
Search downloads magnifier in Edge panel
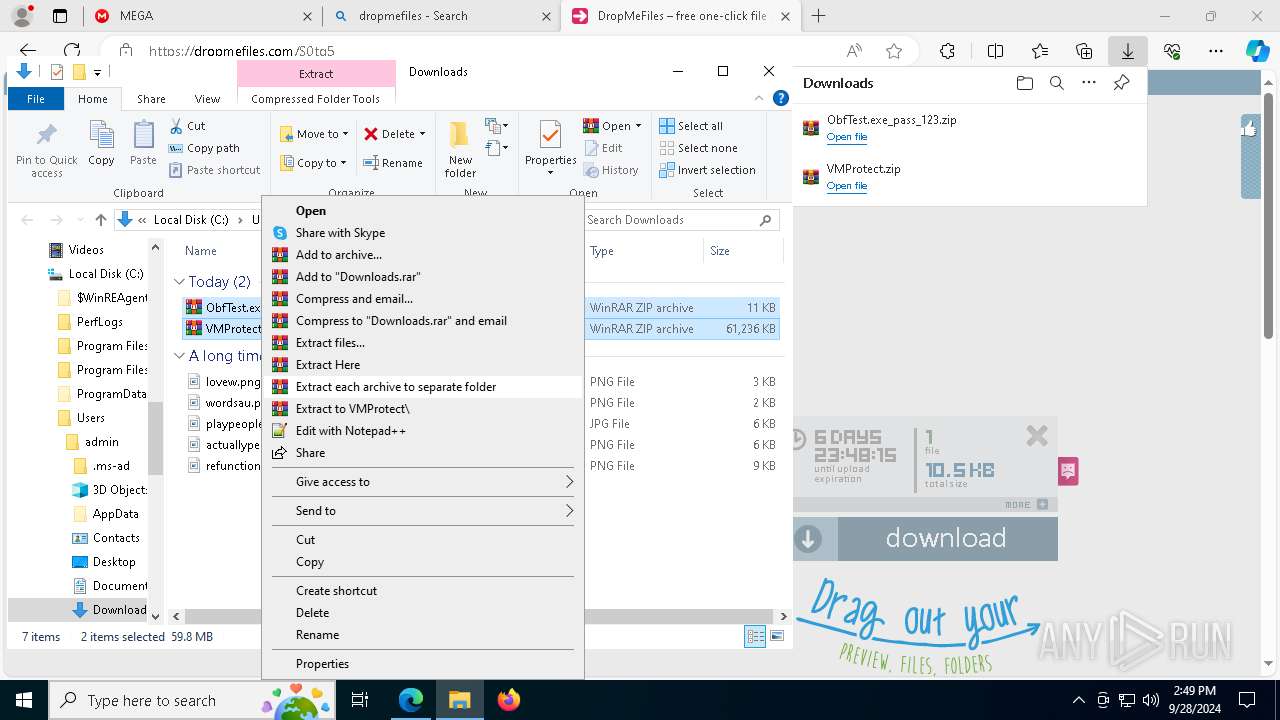point(1056,83)
